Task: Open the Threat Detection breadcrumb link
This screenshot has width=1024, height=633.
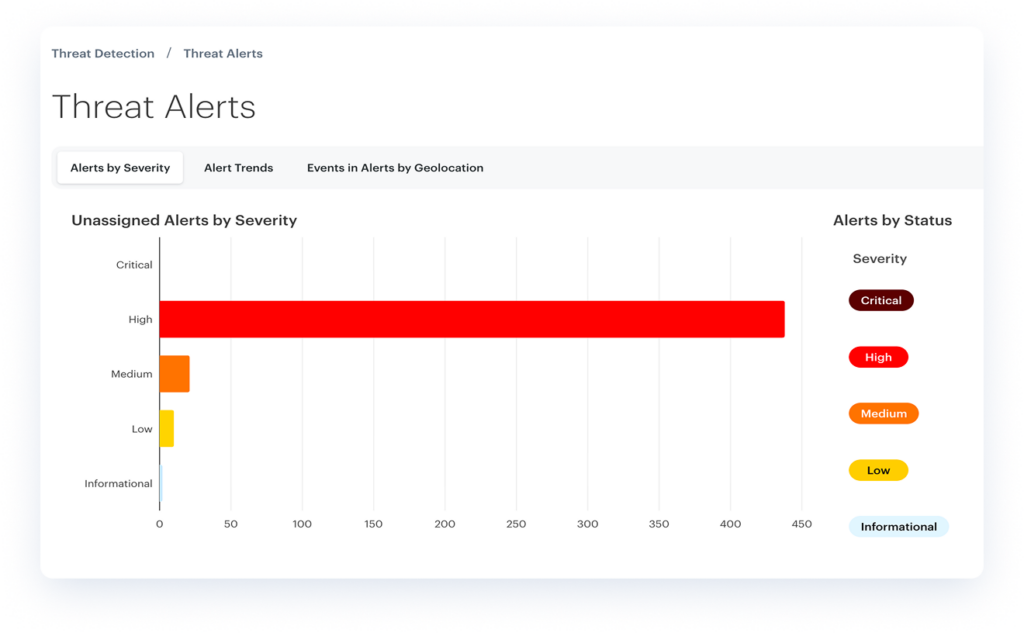Action: [103, 54]
